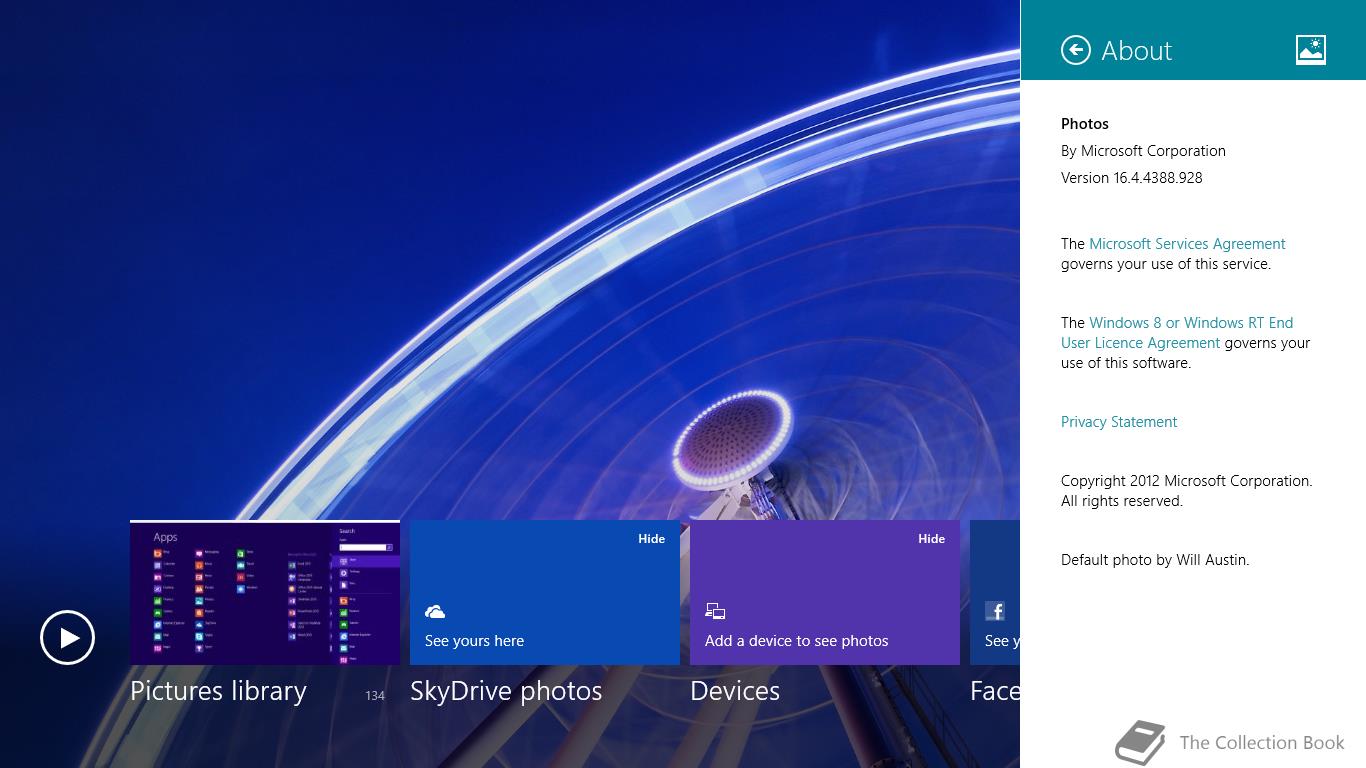
Task: Open Windows 8 End User Licence Agreement link
Action: point(1177,333)
